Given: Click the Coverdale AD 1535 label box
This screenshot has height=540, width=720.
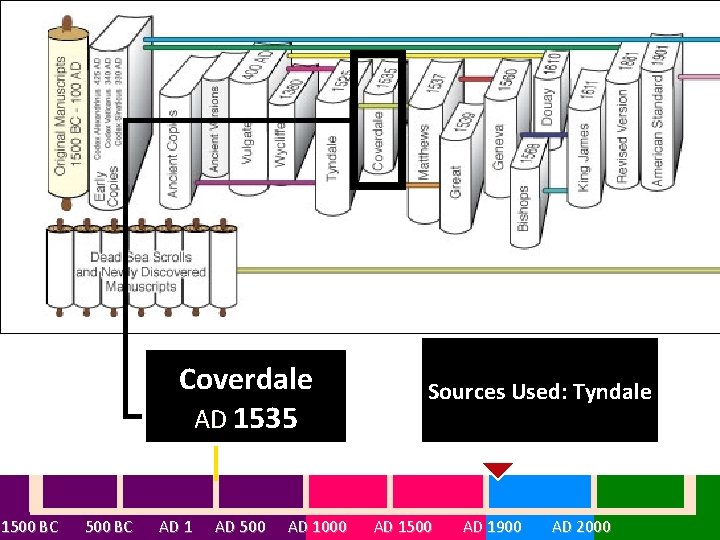Looking at the screenshot, I should tap(246, 396).
